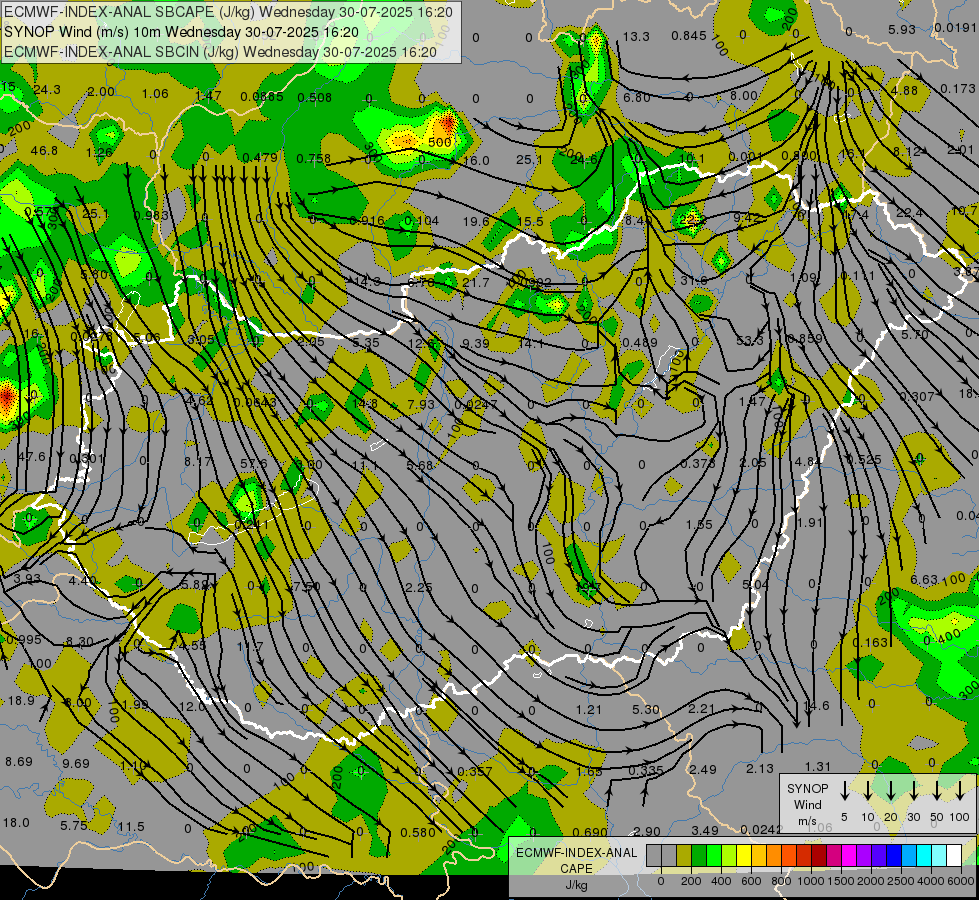This screenshot has height=900, width=979.
Task: Click the 0.0865 value on map
Action: click(262, 96)
